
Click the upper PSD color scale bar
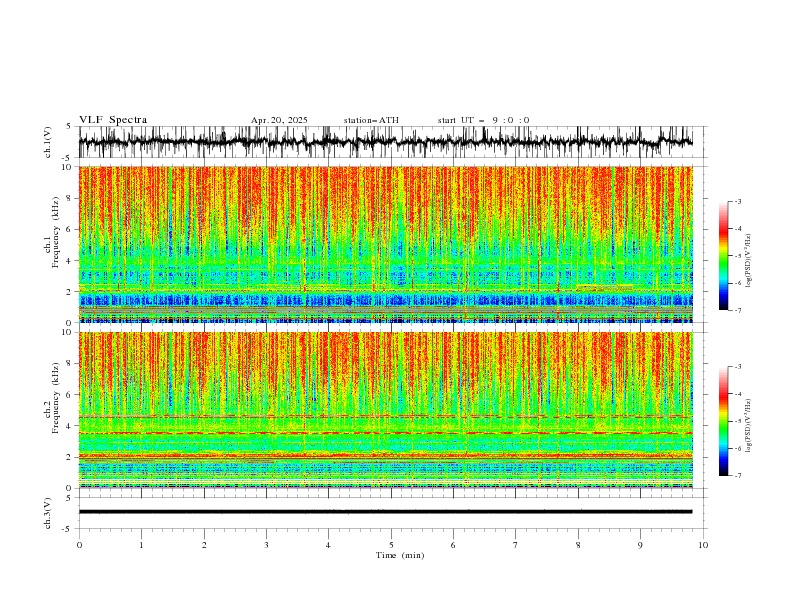click(x=723, y=256)
